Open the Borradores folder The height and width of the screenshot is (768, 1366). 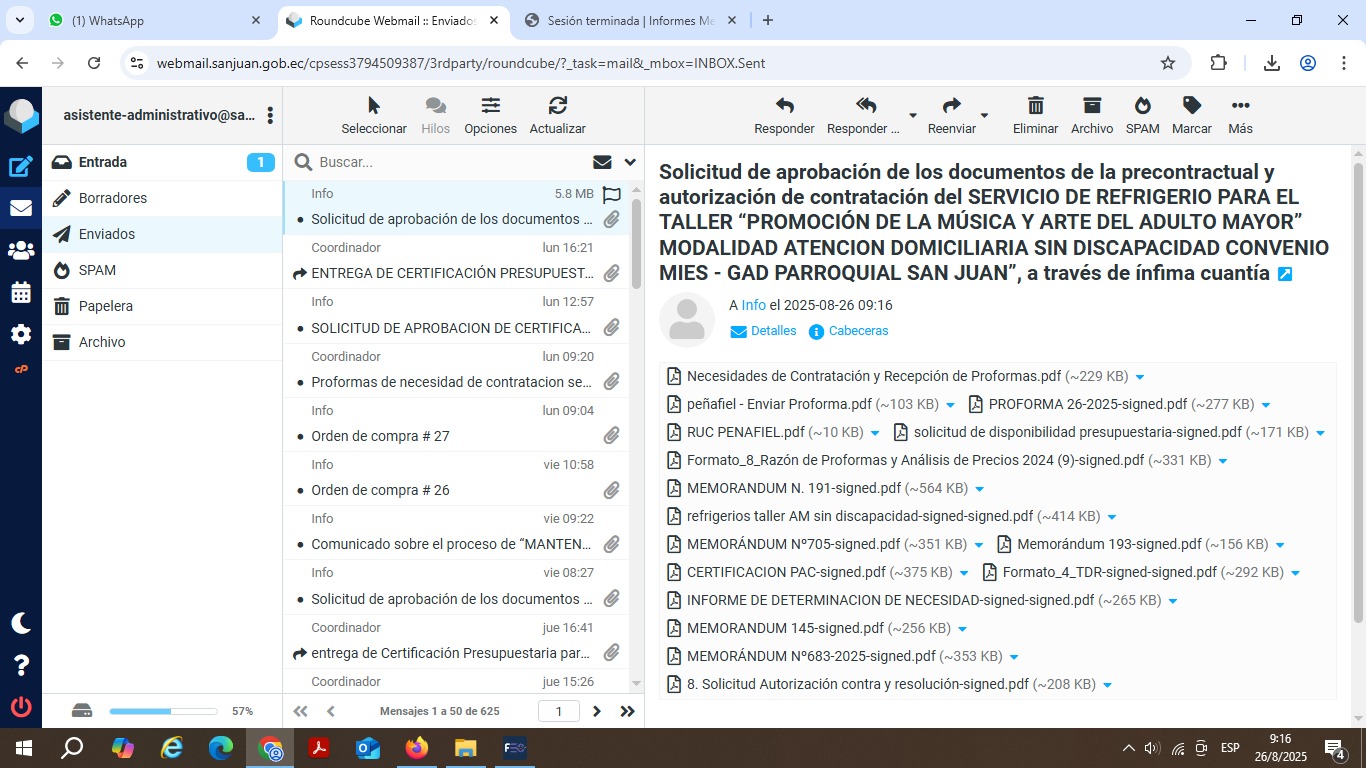[113, 198]
